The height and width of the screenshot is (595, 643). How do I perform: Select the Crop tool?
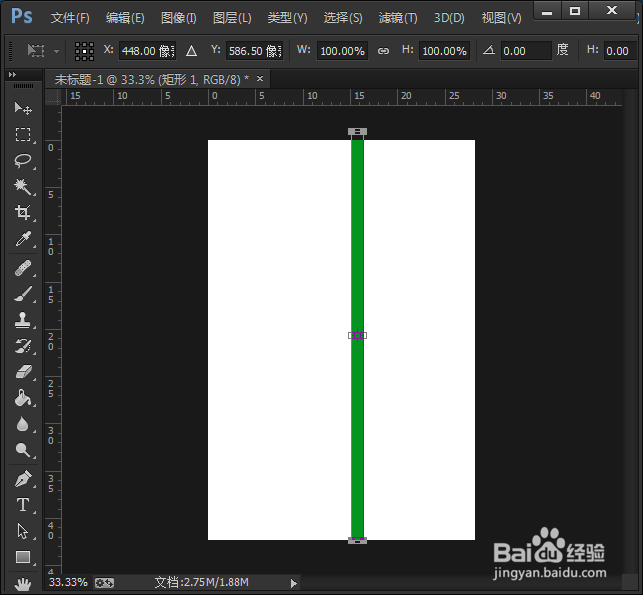click(23, 213)
